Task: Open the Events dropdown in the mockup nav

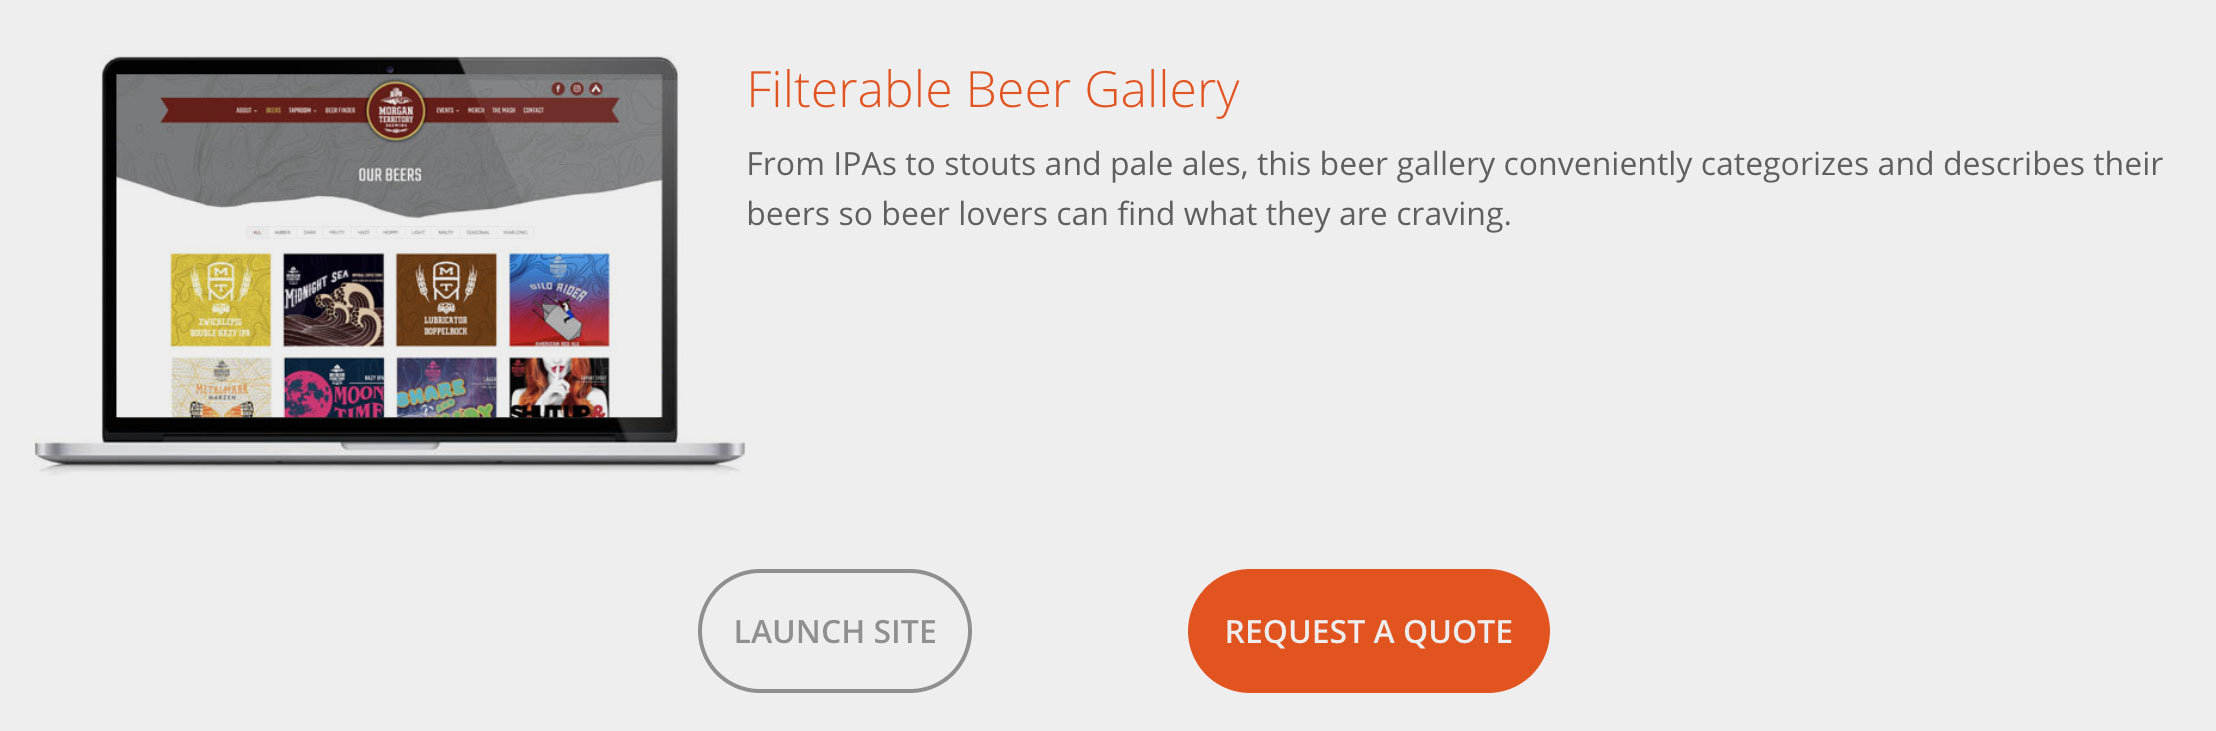Action: (x=447, y=111)
